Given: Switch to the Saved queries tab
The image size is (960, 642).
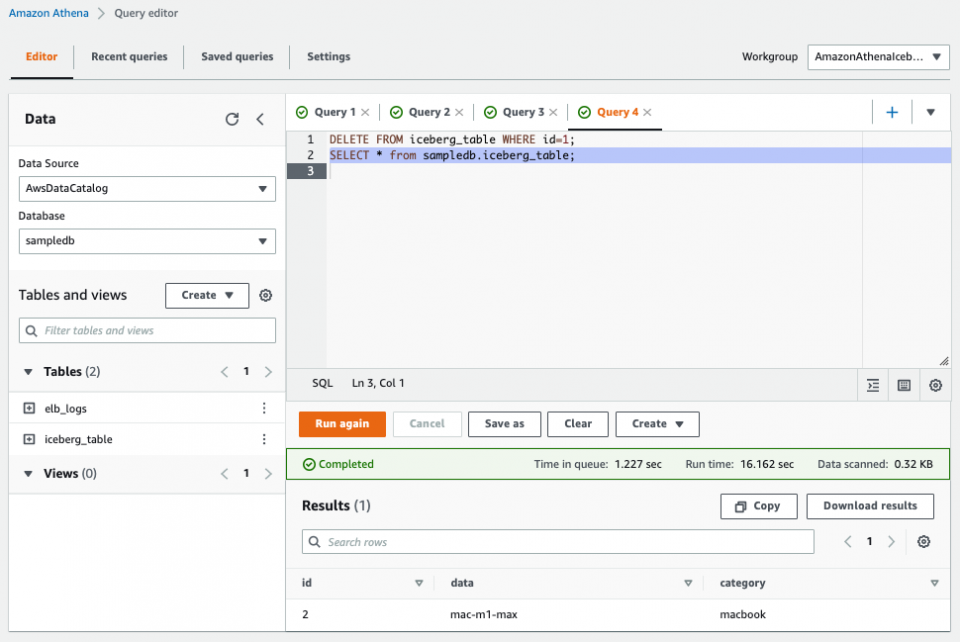Looking at the screenshot, I should pyautogui.click(x=236, y=57).
